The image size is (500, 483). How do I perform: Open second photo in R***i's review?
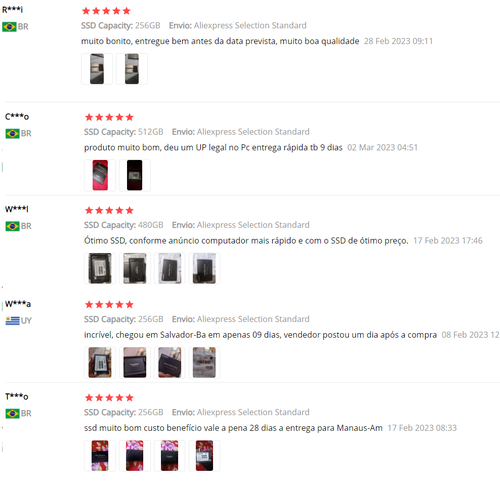132,69
